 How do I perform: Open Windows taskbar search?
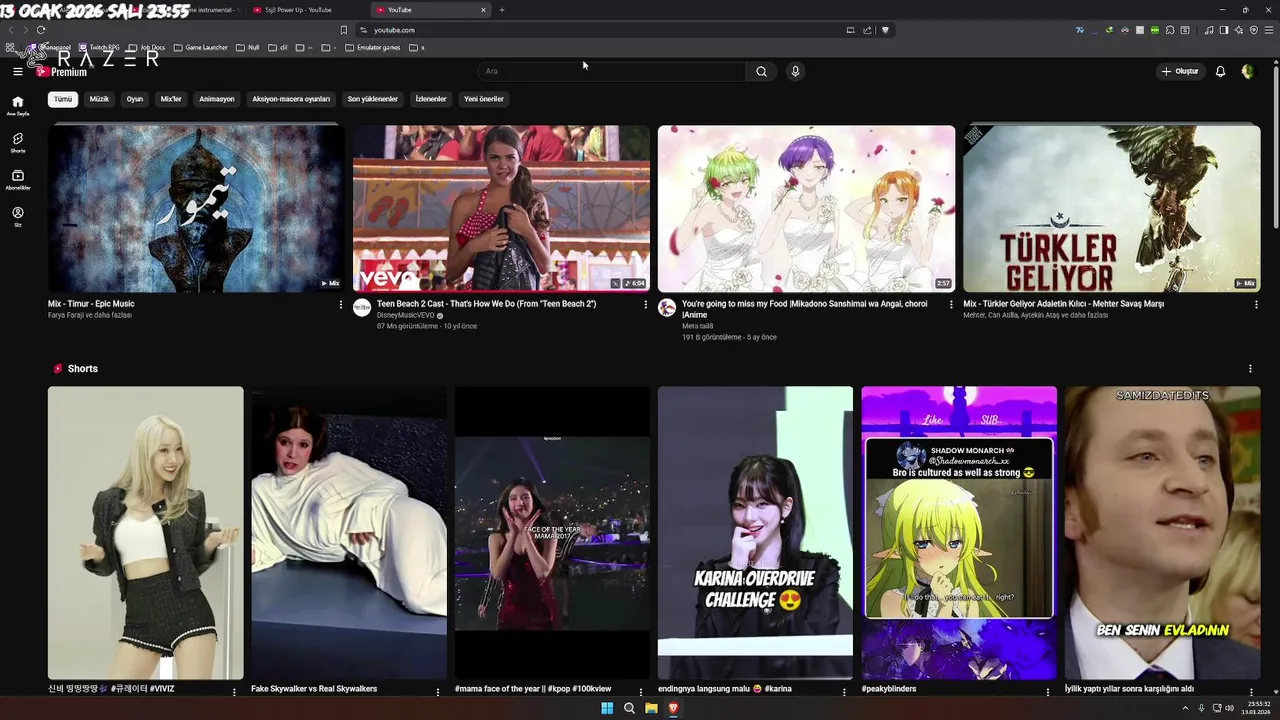tap(629, 708)
